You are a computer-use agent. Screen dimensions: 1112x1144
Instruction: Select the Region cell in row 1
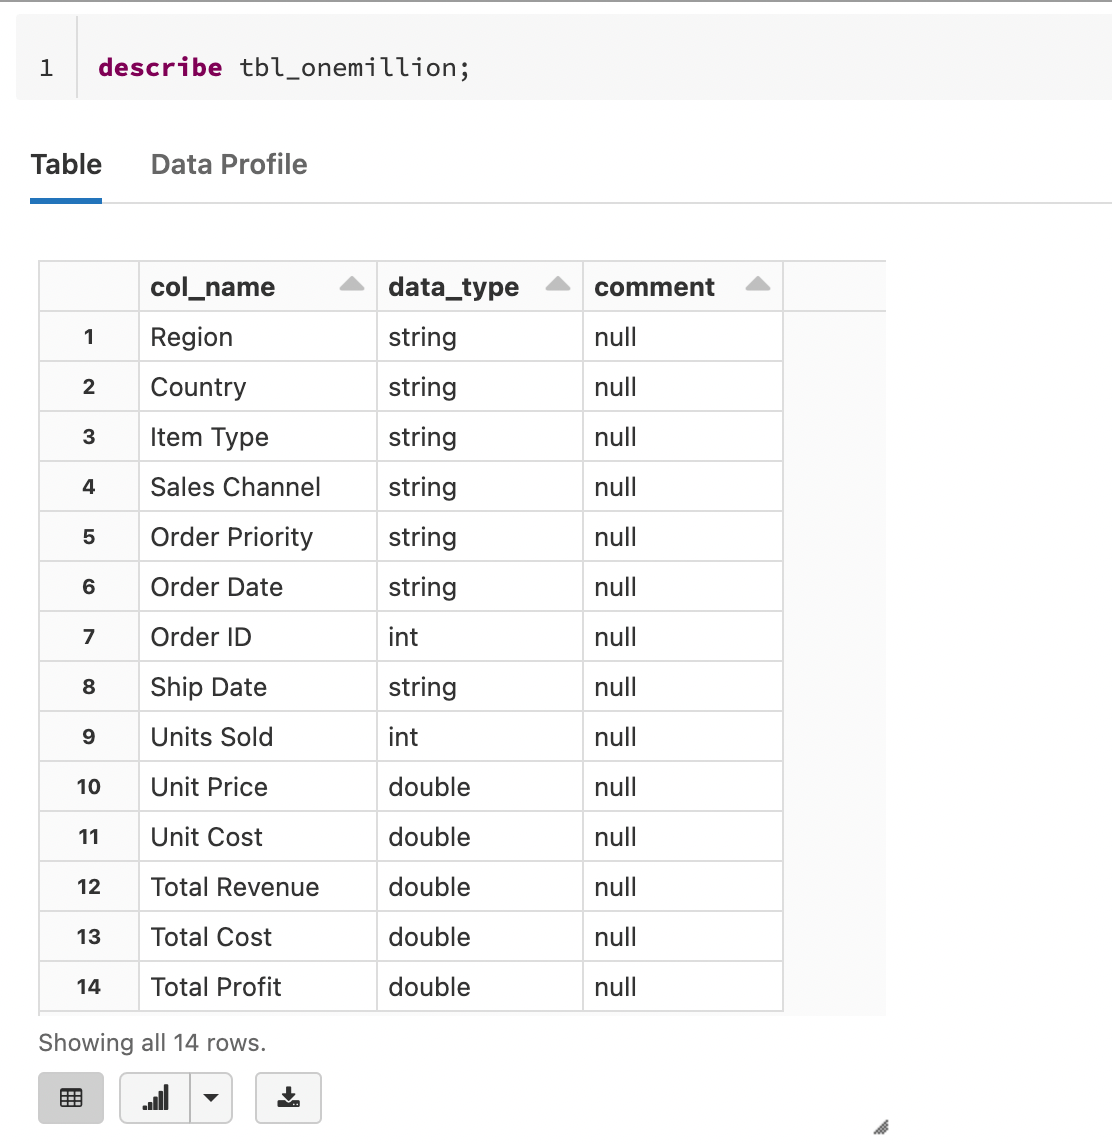pyautogui.click(x=191, y=337)
